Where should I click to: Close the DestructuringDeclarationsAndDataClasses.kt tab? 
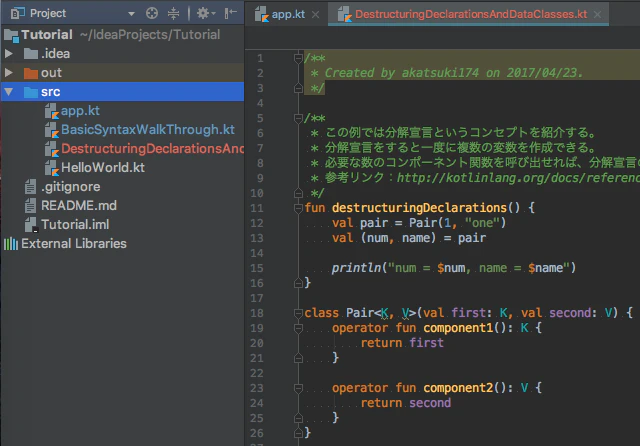point(598,15)
